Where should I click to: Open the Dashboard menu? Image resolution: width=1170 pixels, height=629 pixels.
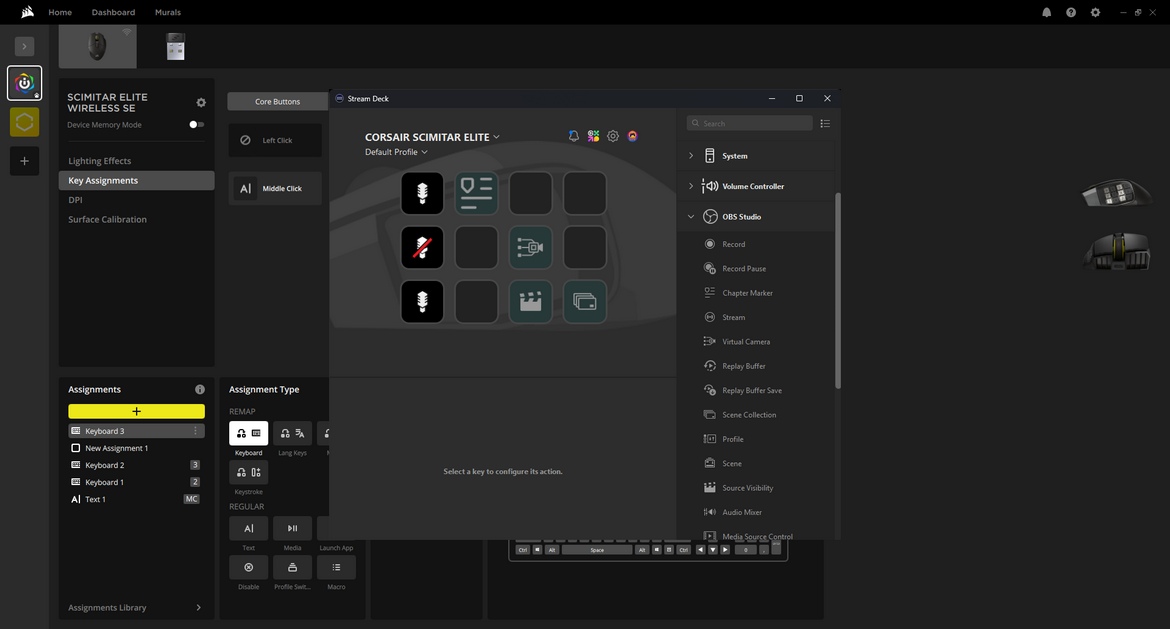pyautogui.click(x=113, y=12)
